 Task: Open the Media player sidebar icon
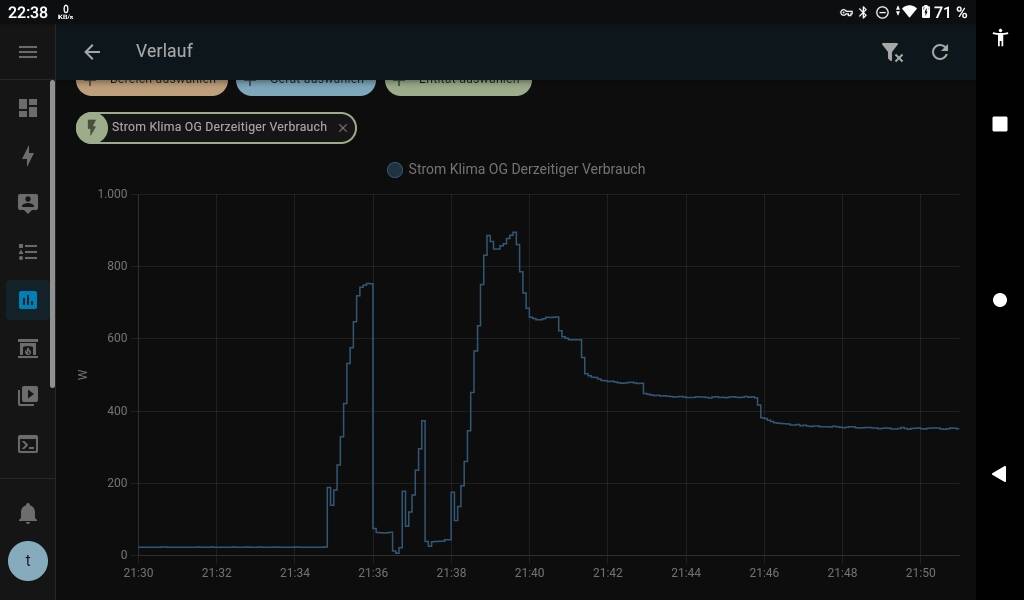(28, 396)
